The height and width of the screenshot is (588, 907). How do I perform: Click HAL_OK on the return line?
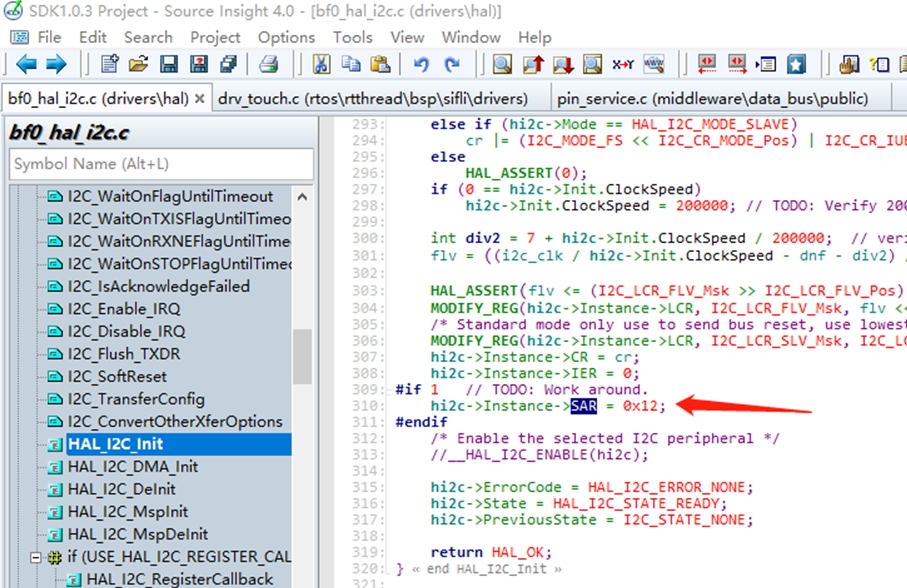518,552
